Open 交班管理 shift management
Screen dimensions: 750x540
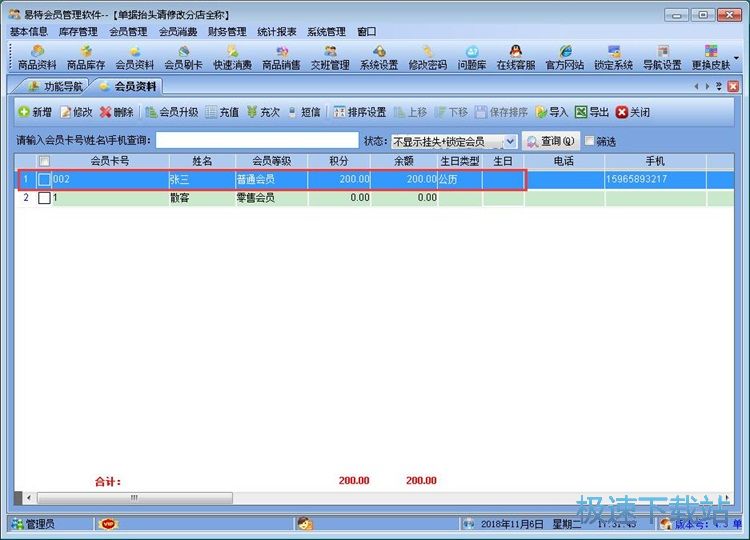point(330,57)
